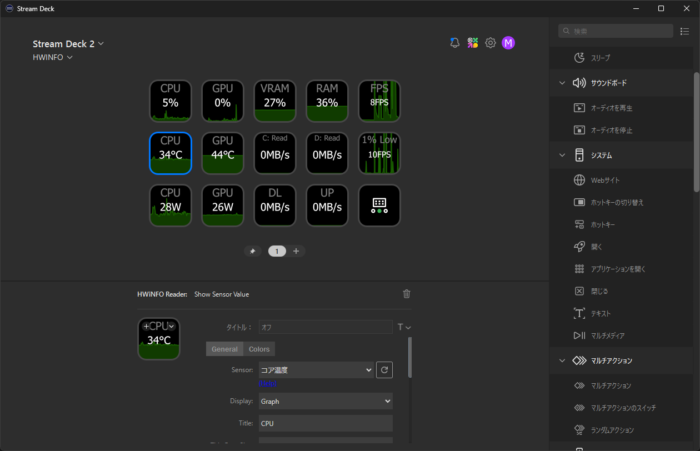Click the action list scrollbar

click(x=696, y=132)
